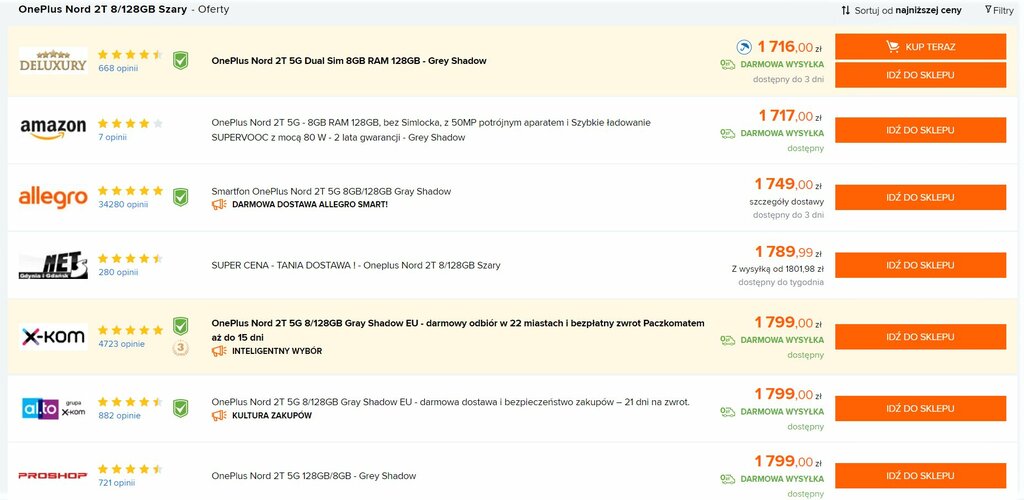Click the delivery truck icon in the Proshop offer

coord(728,479)
